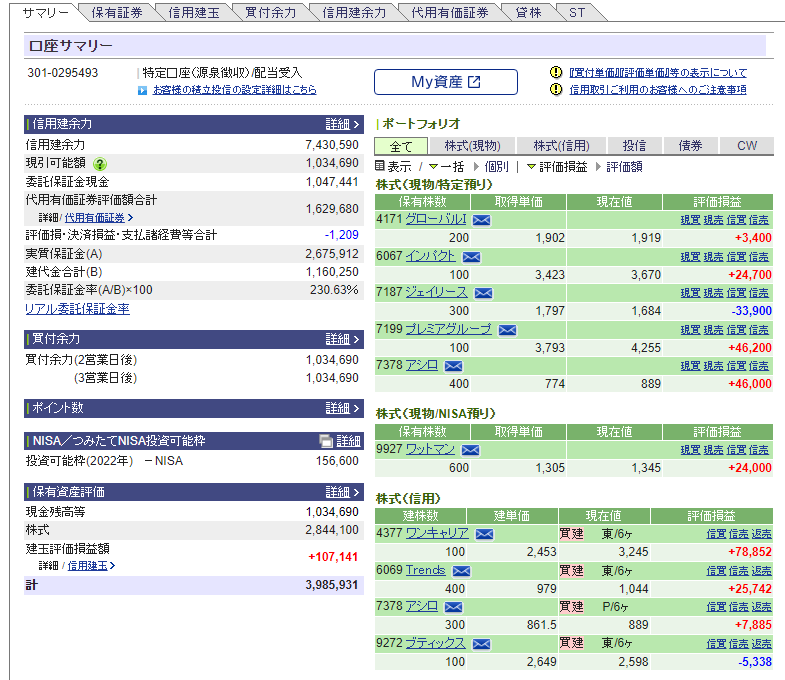Click 信買 for 7187 ジェイリース

736,293
